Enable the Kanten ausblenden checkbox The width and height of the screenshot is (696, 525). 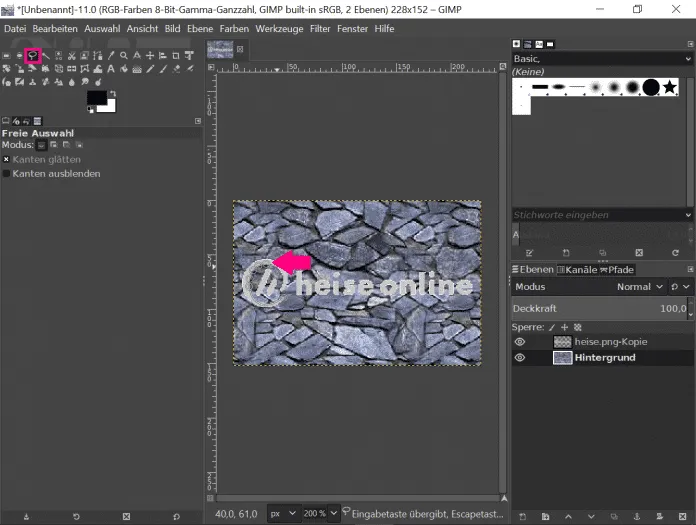coord(6,173)
